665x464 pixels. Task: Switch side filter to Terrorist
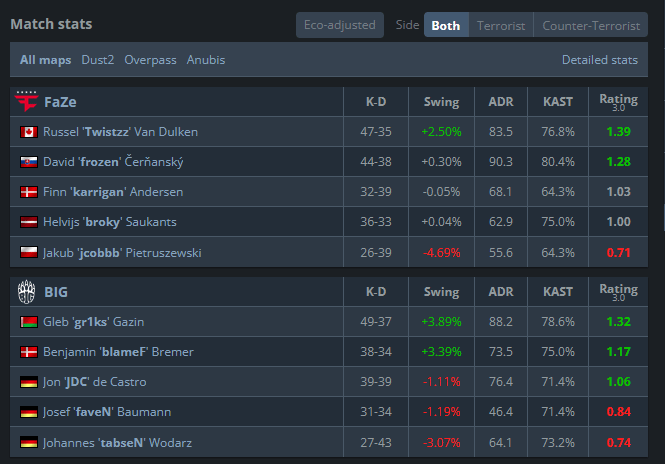[501, 25]
